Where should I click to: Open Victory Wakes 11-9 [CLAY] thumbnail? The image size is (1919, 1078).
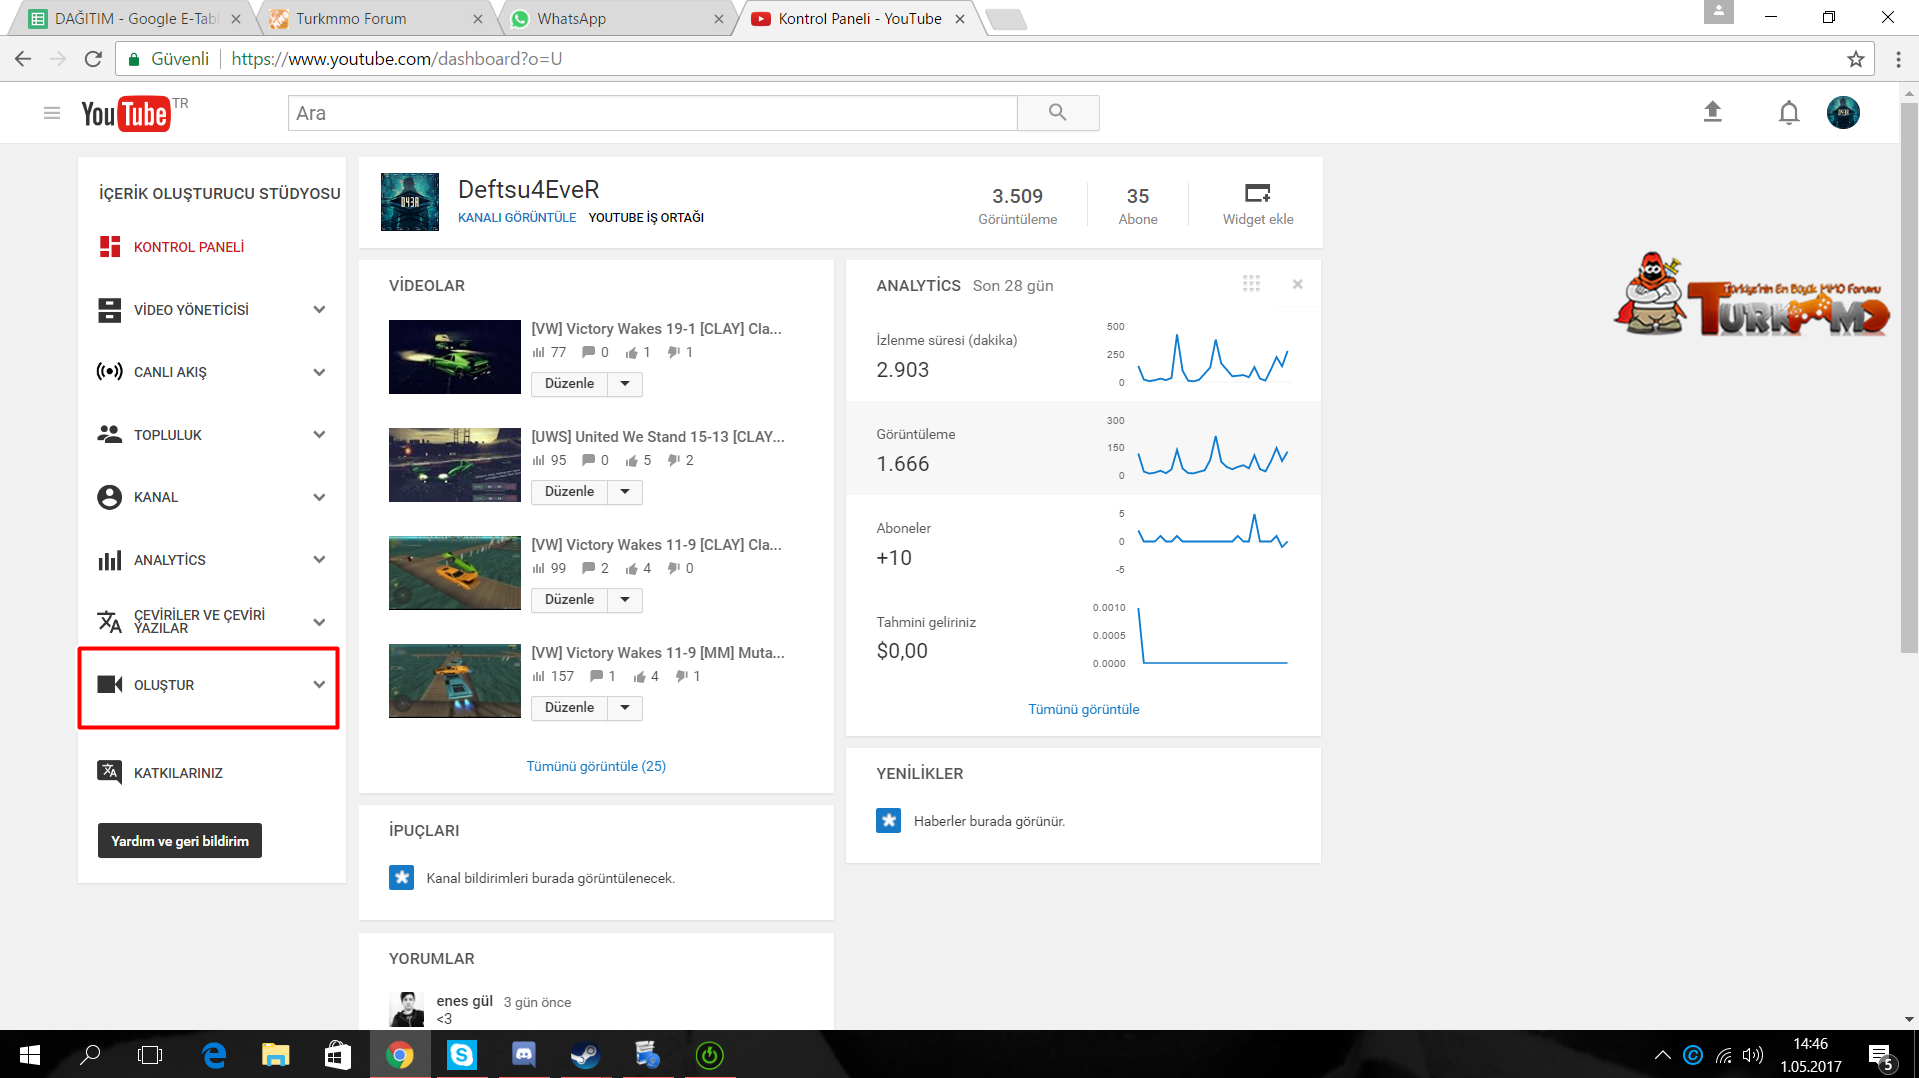click(x=455, y=573)
